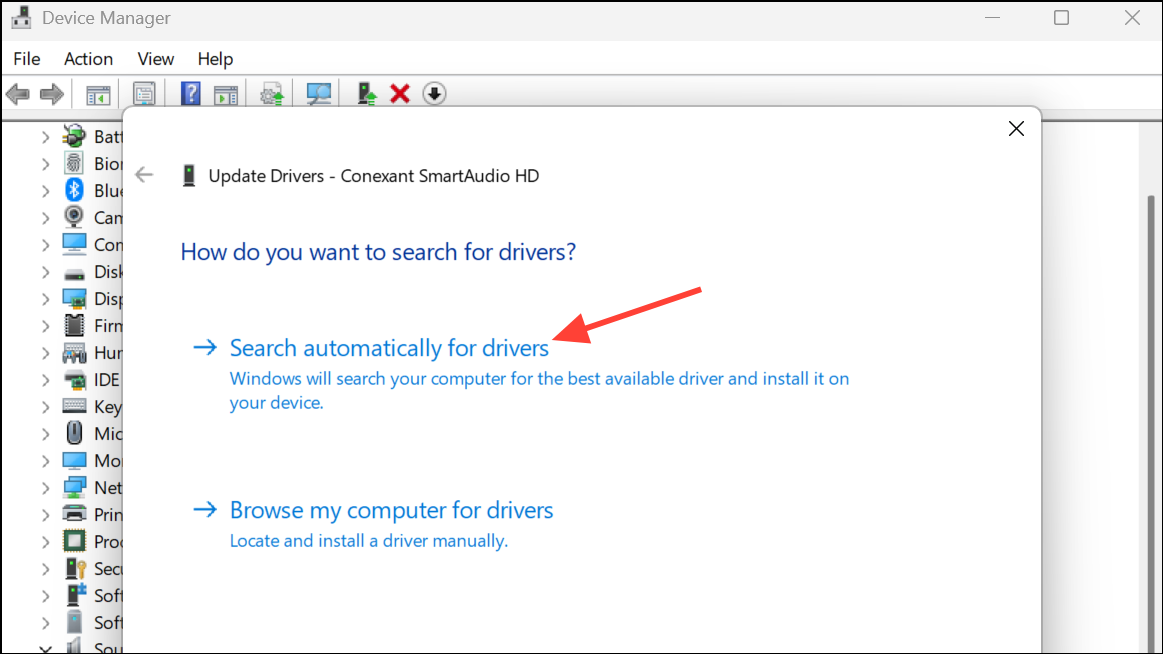
Task: Click the webcam Cameras icon in the tree
Action: (74, 217)
